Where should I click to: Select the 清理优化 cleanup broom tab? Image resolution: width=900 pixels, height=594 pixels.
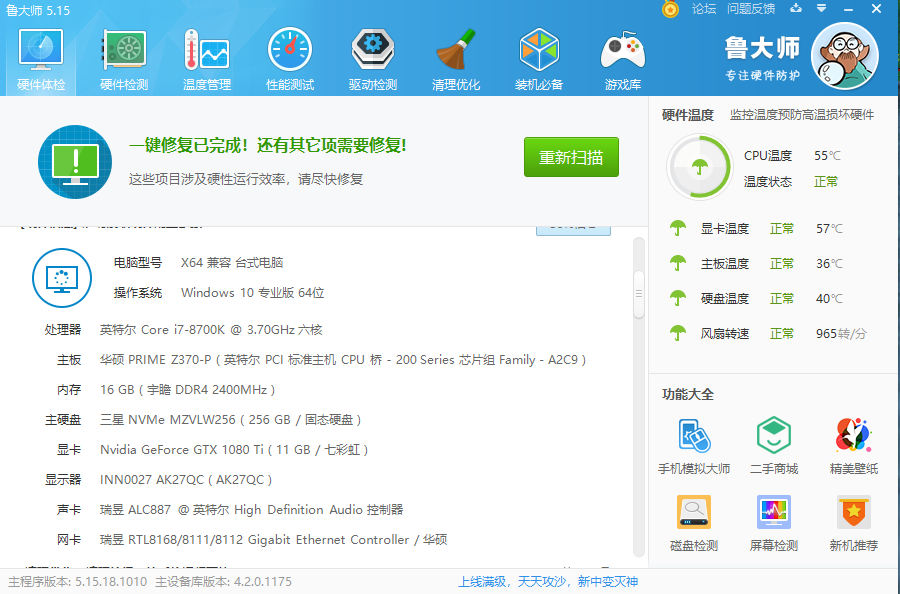(x=456, y=60)
